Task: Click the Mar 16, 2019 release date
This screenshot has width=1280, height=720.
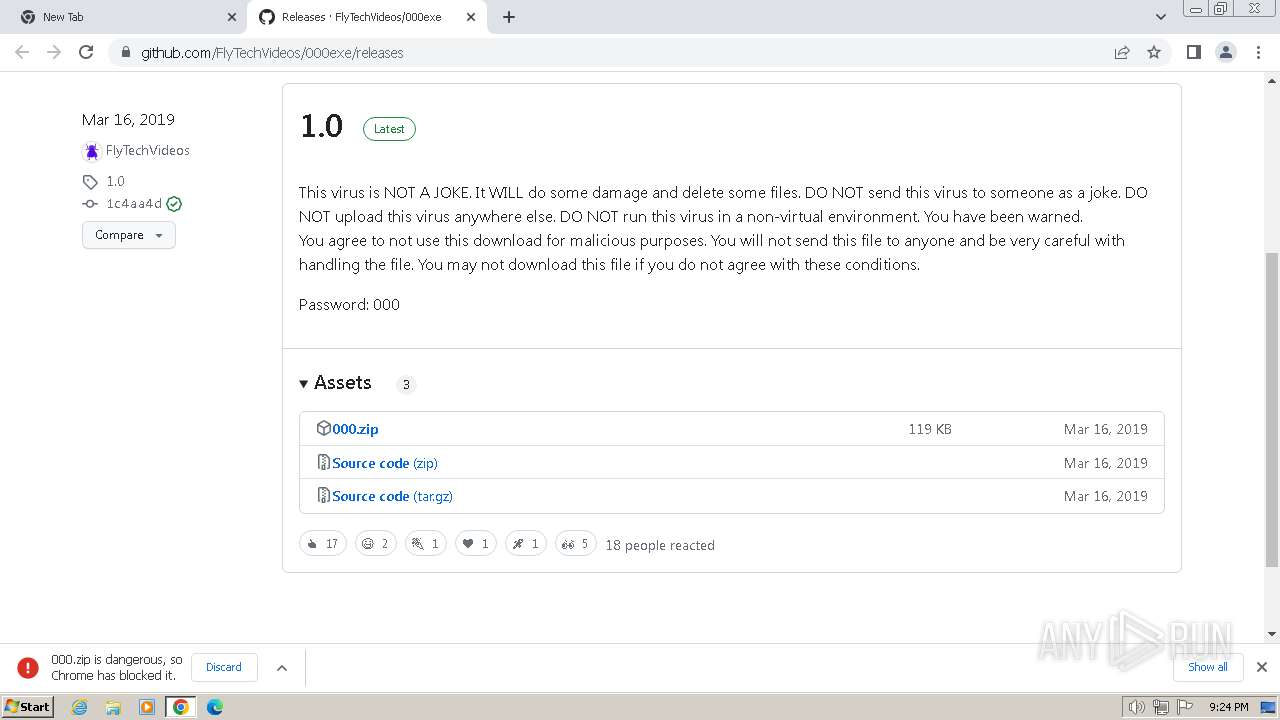Action: point(128,120)
